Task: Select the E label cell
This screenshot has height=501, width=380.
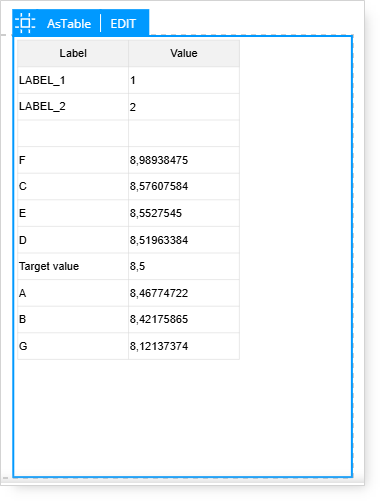Action: click(73, 213)
